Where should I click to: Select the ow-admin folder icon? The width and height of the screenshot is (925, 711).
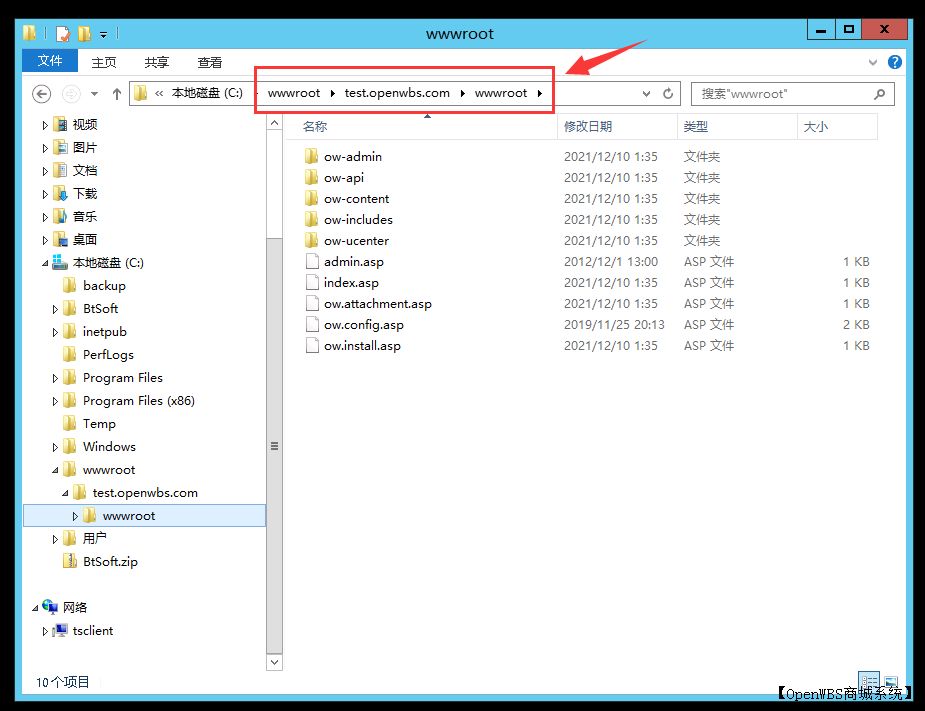(x=311, y=157)
